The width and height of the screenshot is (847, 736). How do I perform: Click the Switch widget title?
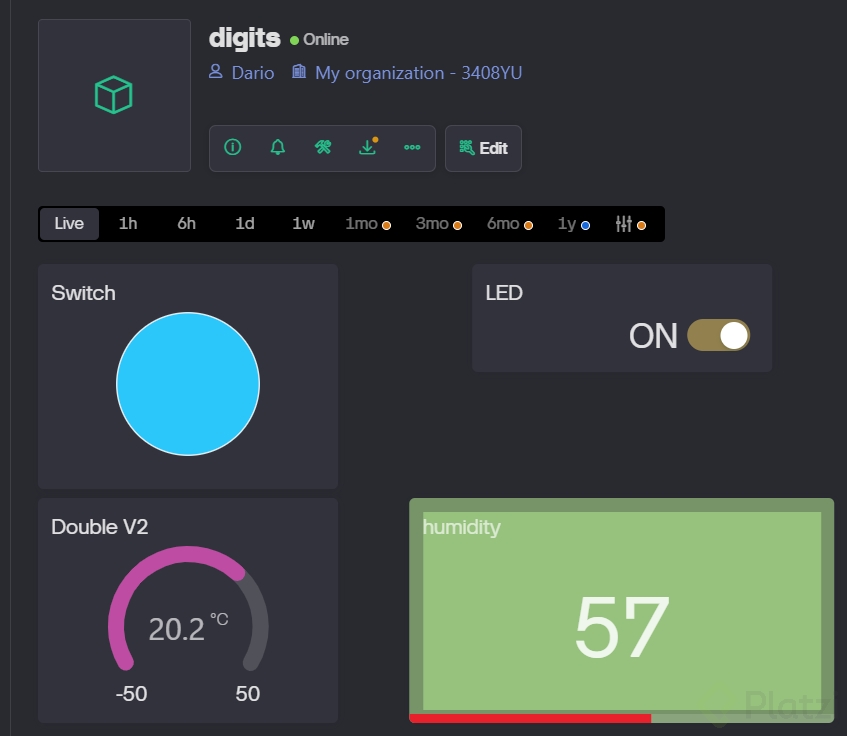click(x=83, y=293)
